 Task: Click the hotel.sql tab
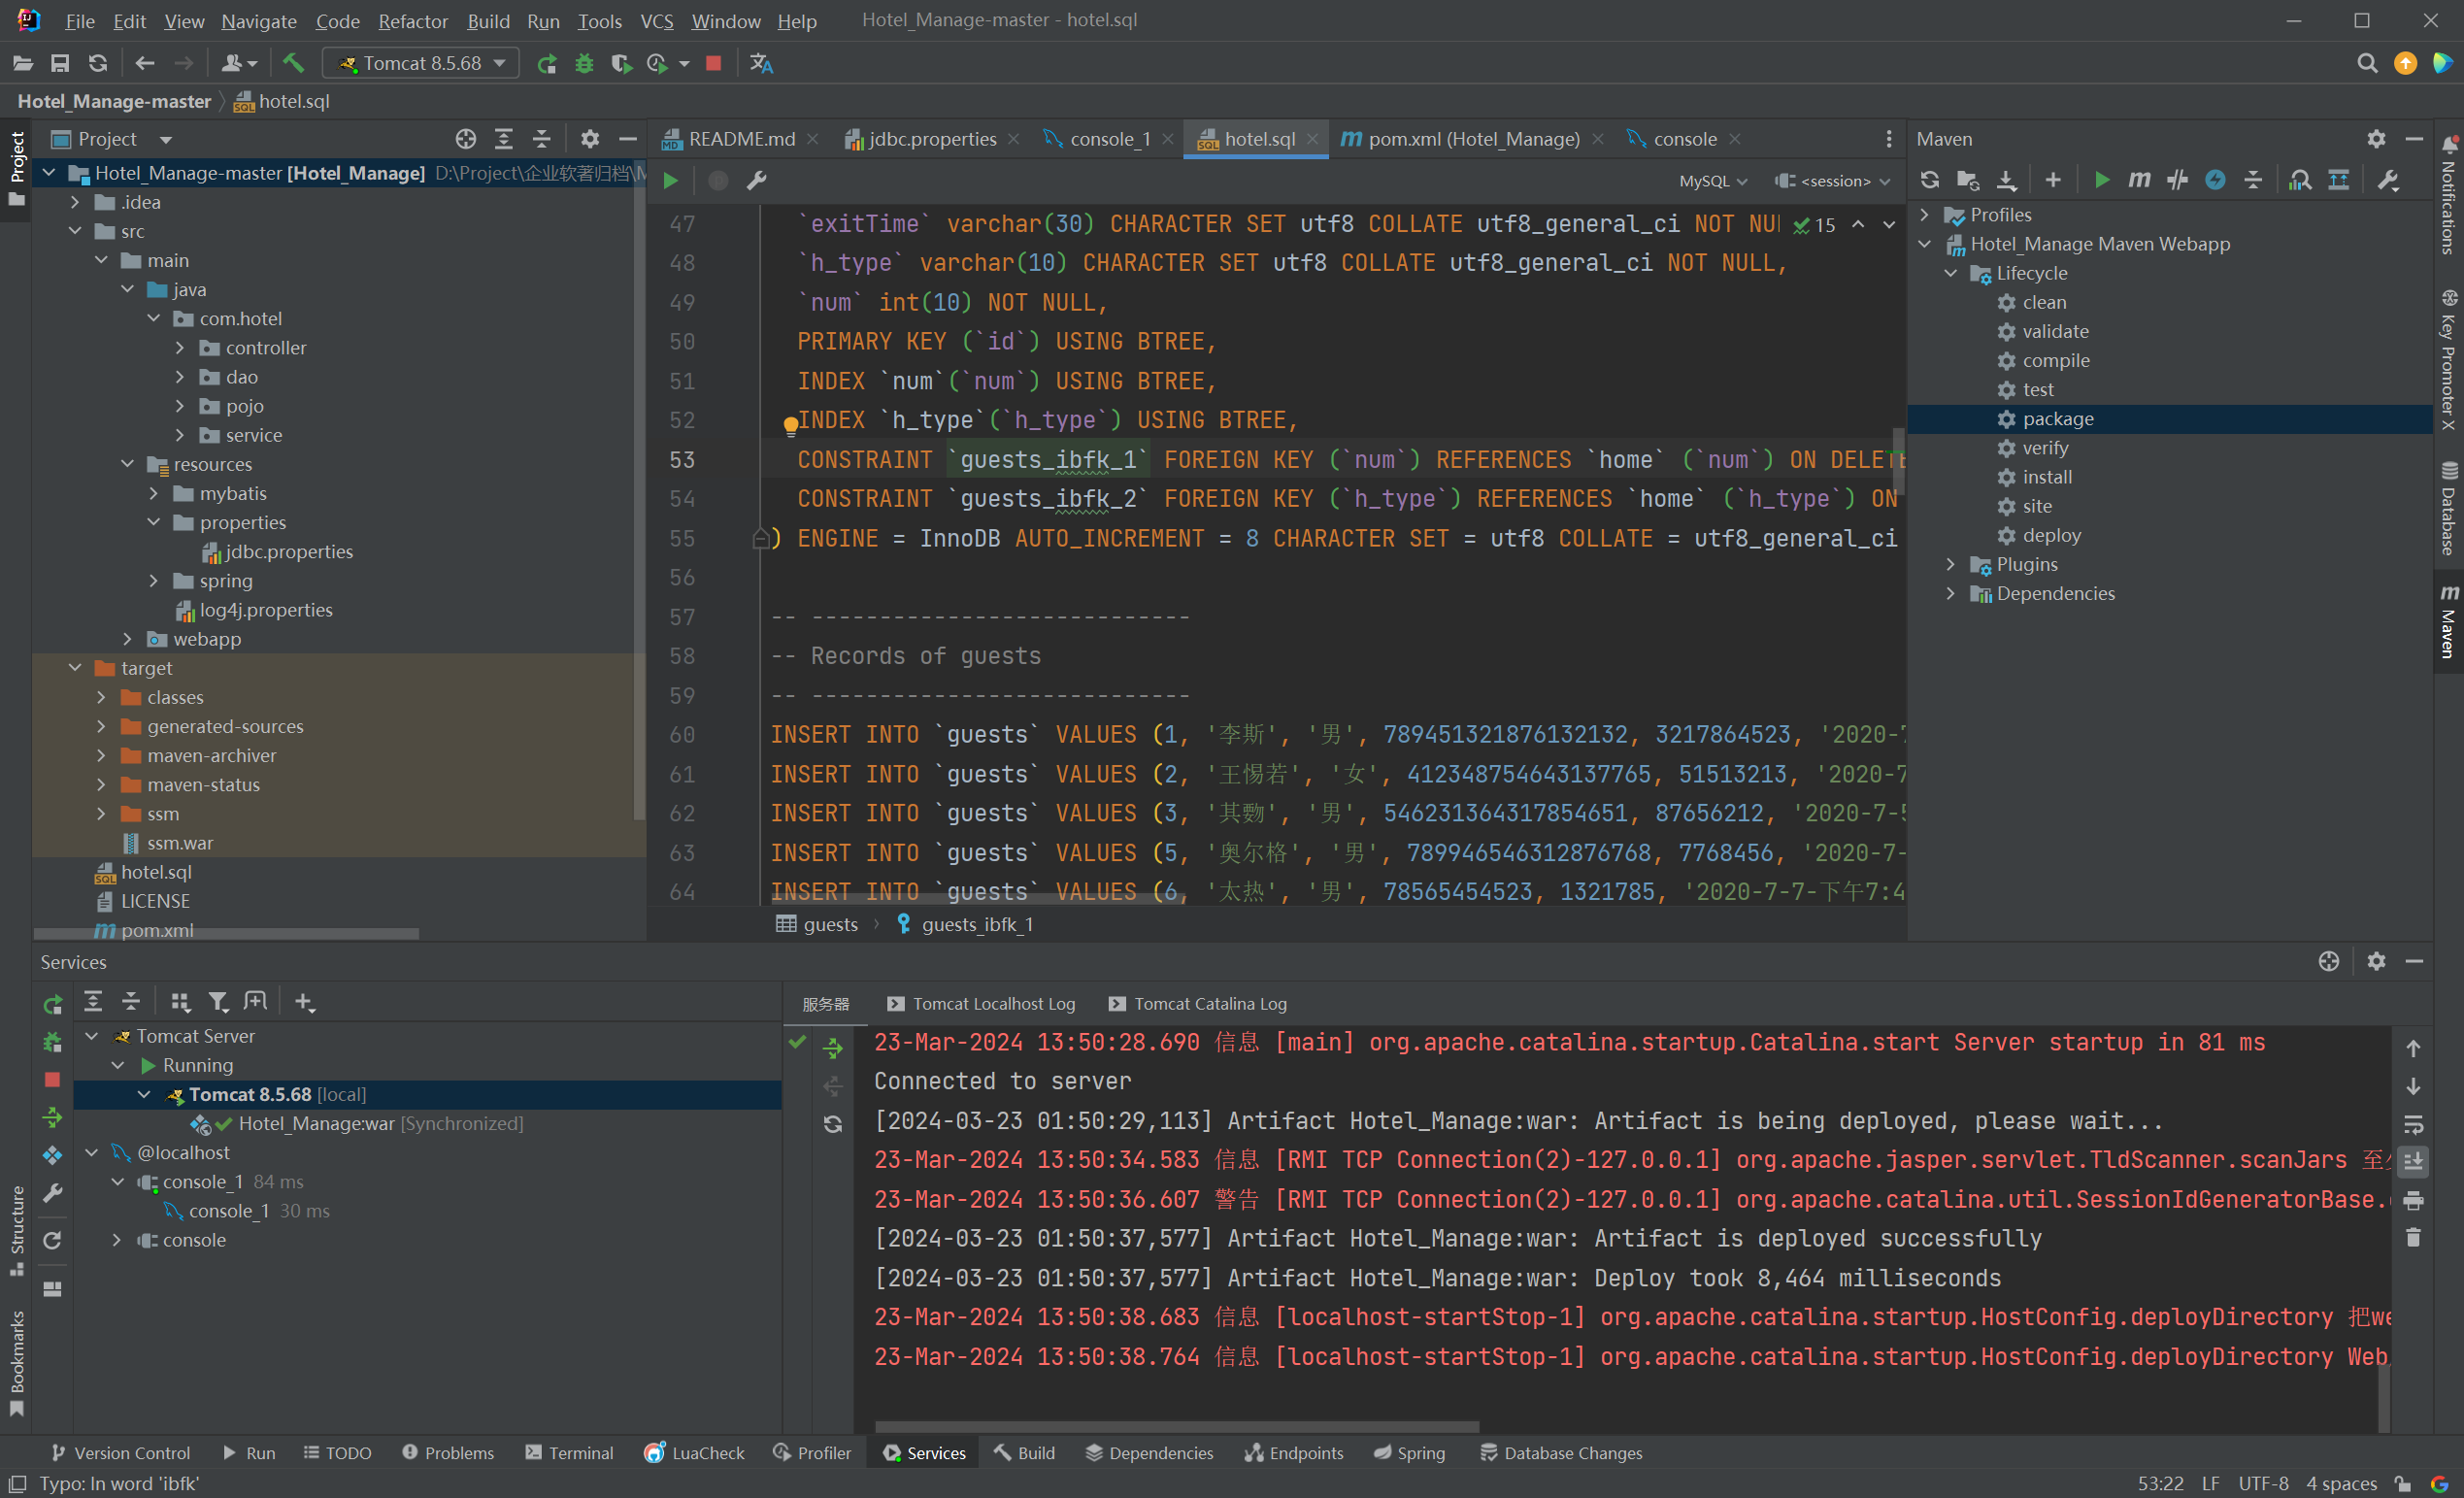click(x=1255, y=137)
